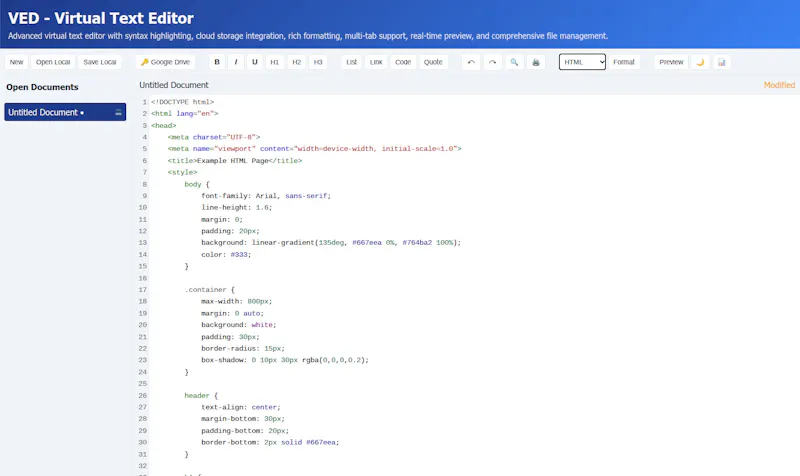Click the <head> tag line
Viewport: 800px width, 476px height.
click(164, 126)
